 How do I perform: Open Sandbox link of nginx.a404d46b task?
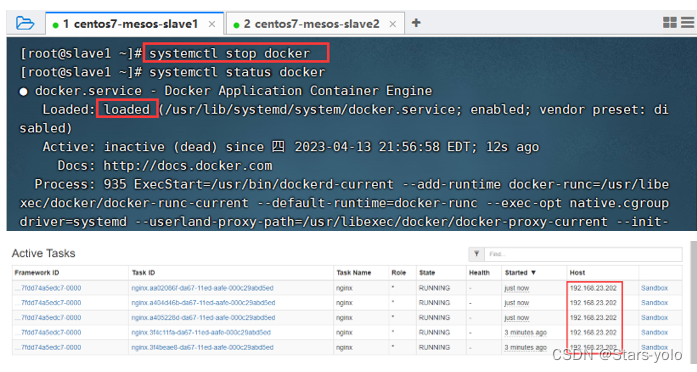coord(654,303)
